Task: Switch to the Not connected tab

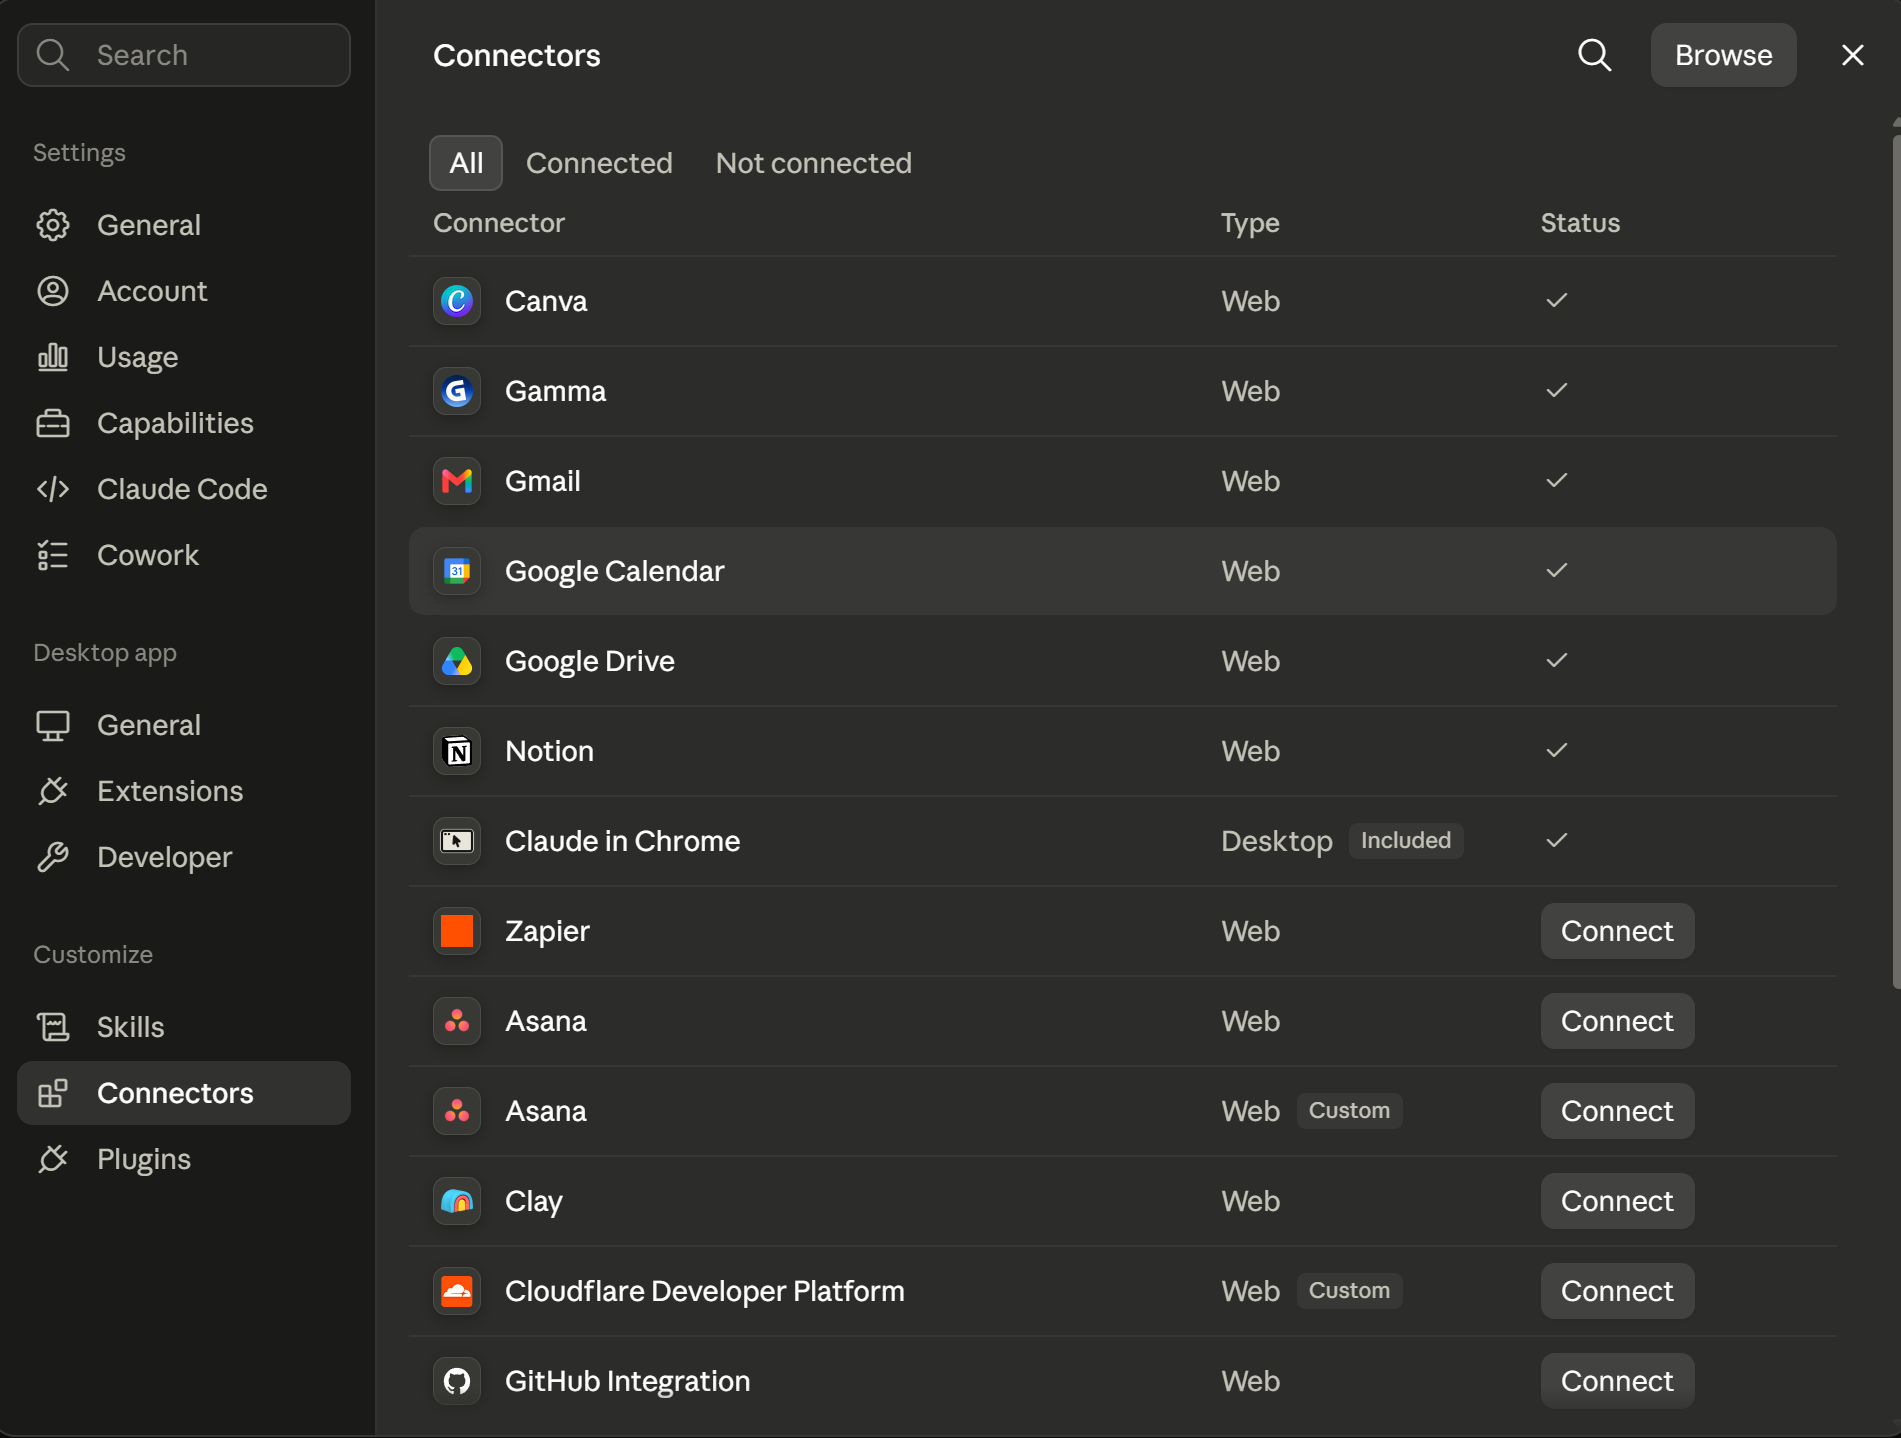Action: coord(814,163)
